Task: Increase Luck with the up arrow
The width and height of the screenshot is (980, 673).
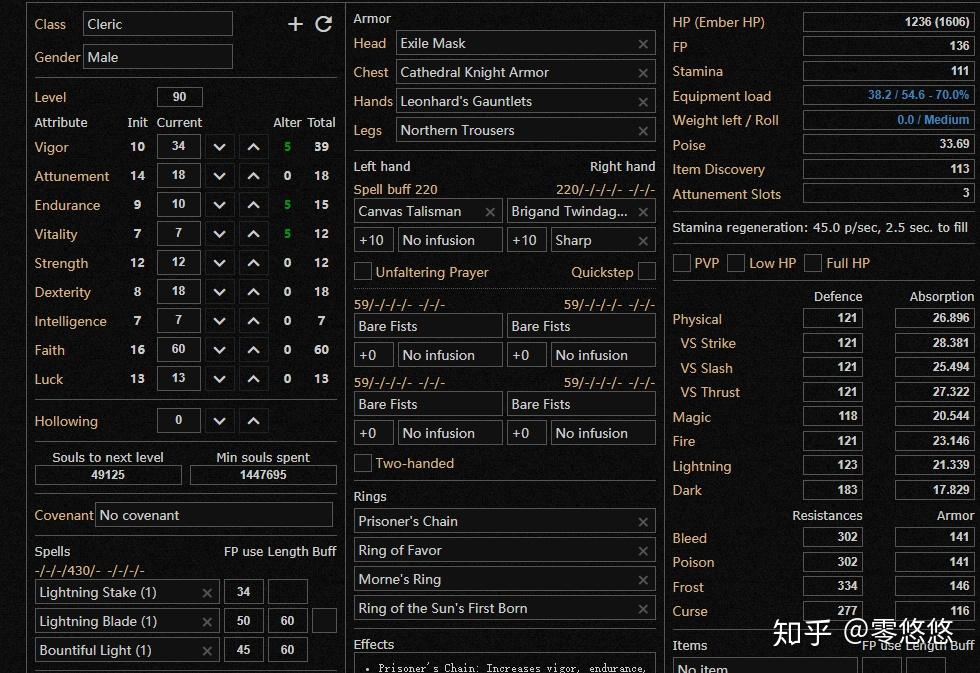Action: tap(253, 379)
